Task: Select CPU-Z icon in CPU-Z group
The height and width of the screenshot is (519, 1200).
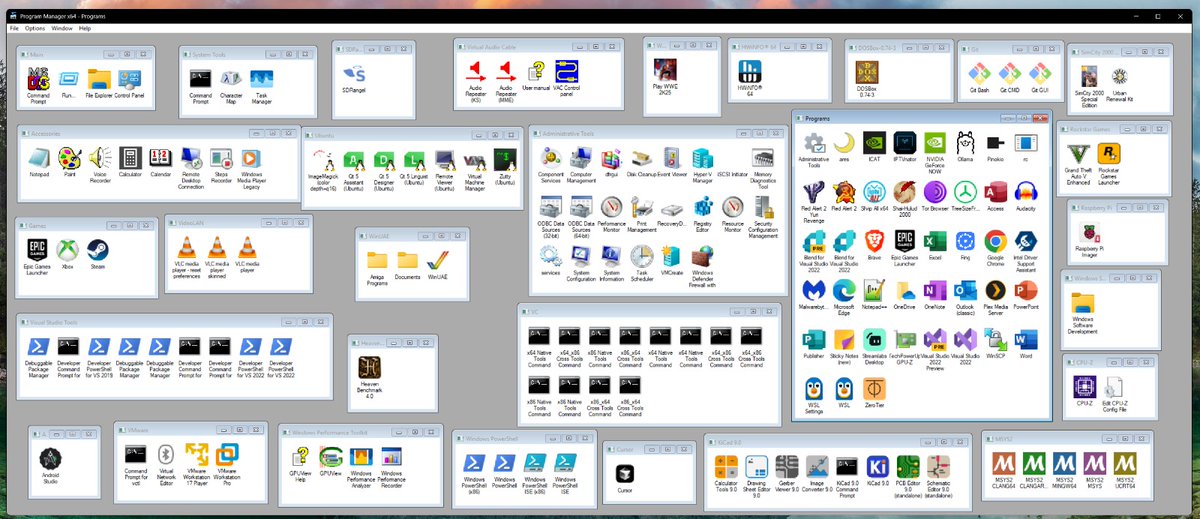Action: point(1085,385)
